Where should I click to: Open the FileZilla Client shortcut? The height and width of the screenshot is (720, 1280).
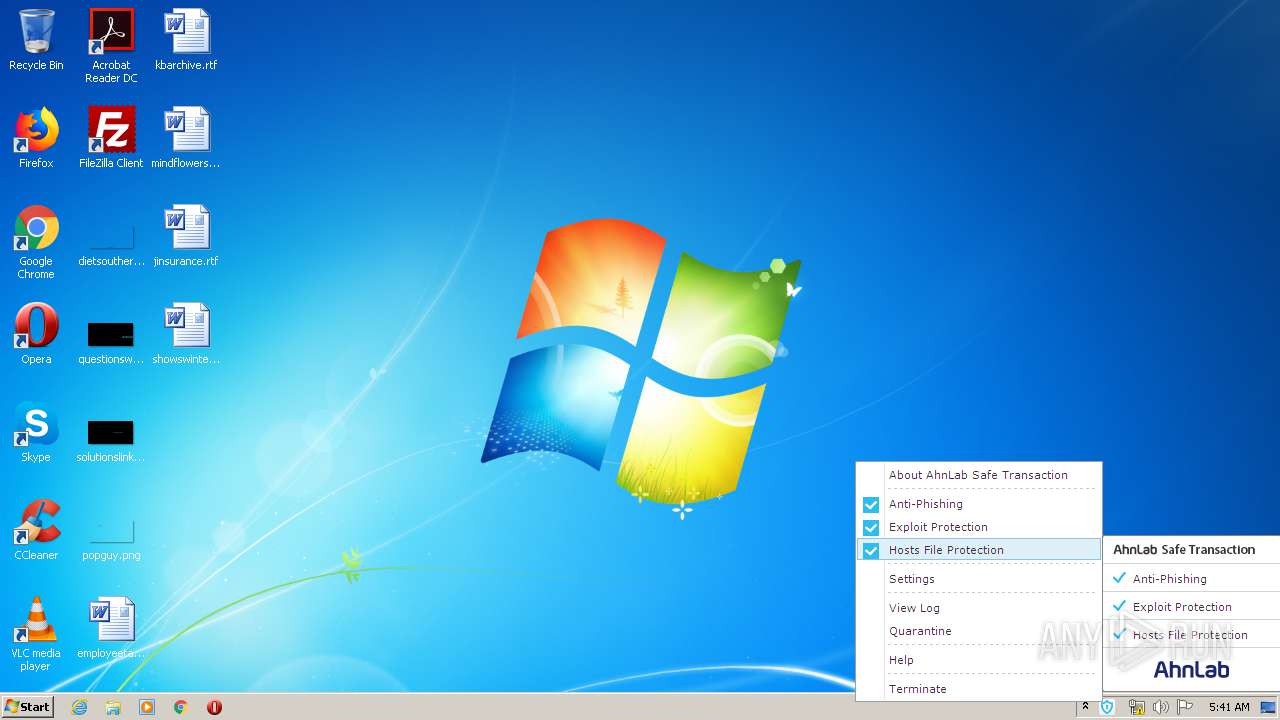coord(111,138)
